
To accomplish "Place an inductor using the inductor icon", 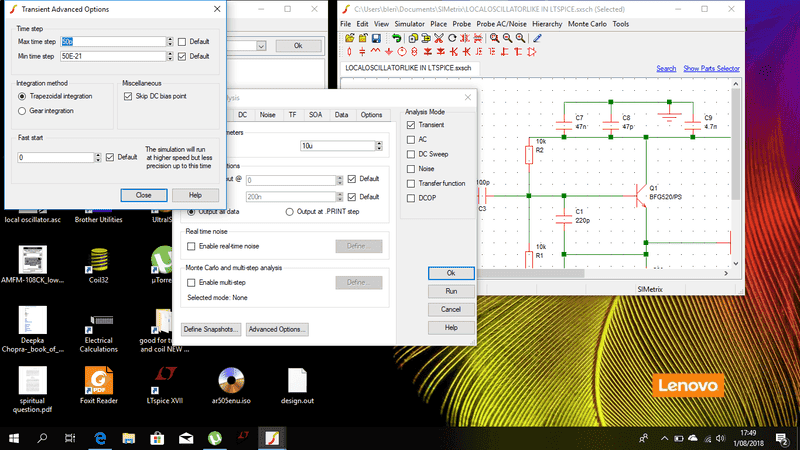I will click(376, 51).
